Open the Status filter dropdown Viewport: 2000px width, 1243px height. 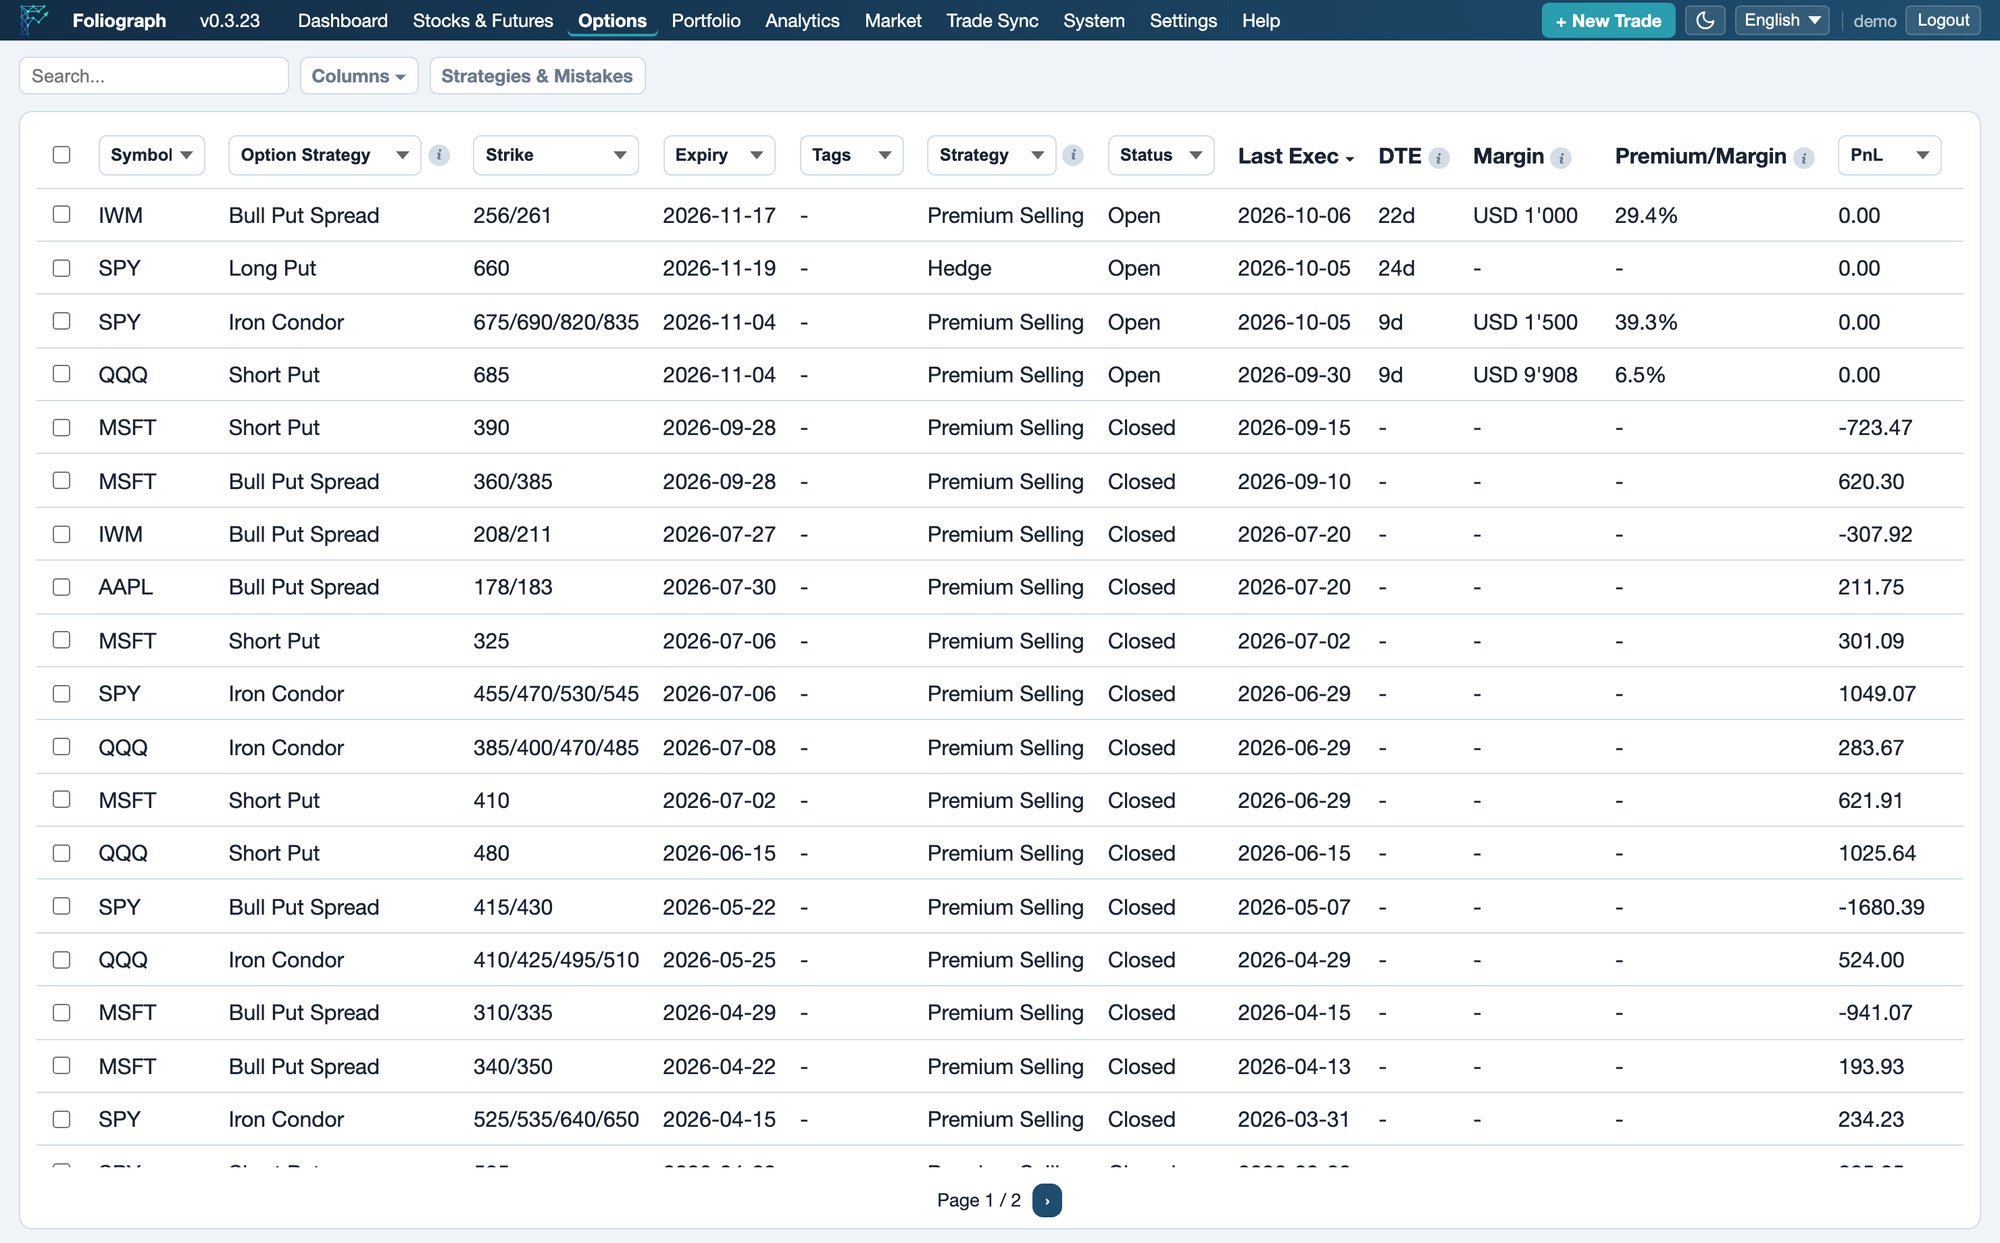pyautogui.click(x=1161, y=155)
